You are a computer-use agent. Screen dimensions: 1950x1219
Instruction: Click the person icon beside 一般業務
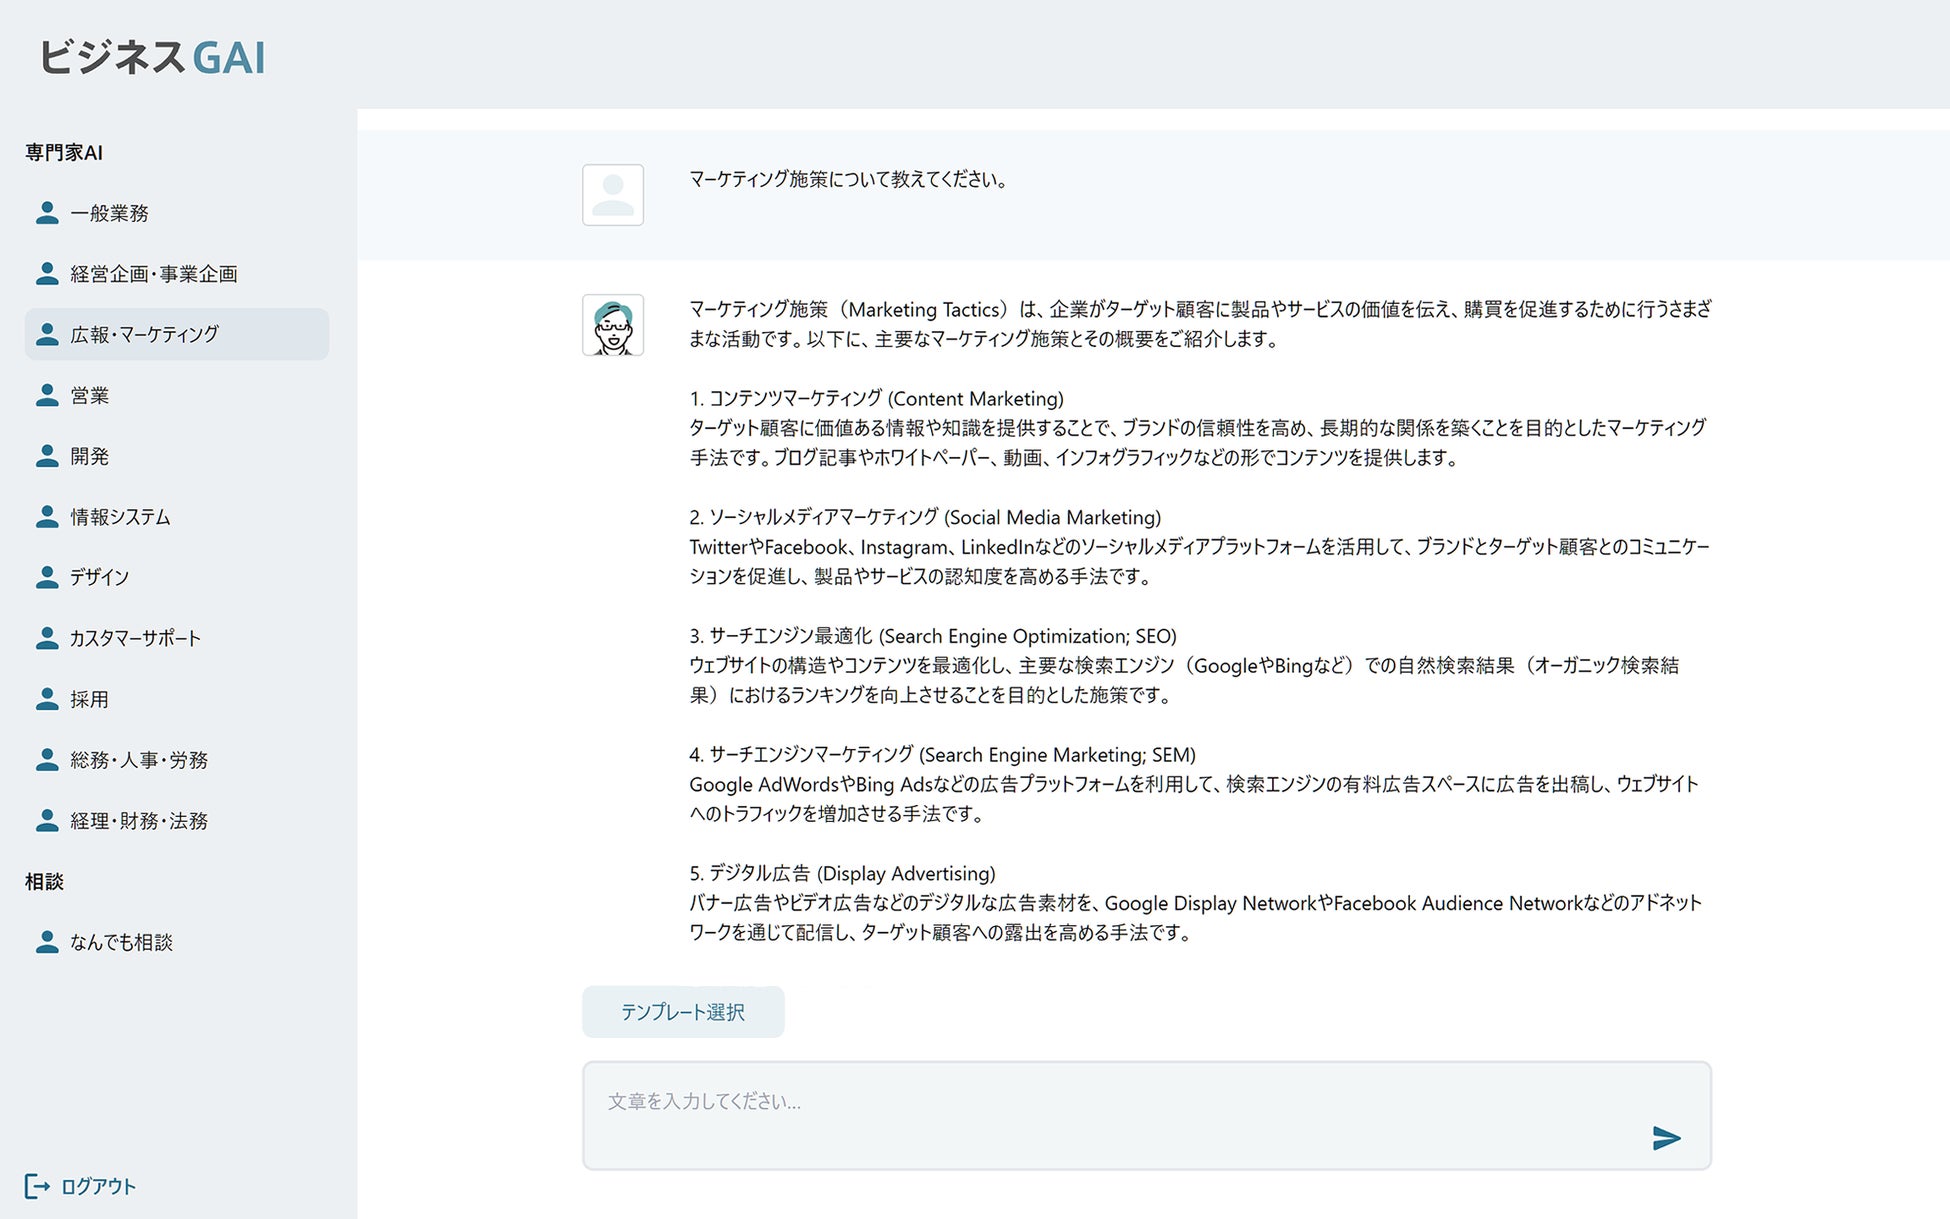click(47, 213)
